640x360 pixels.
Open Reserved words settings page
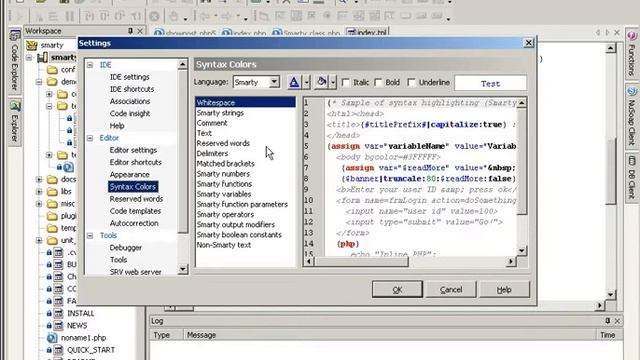[x=136, y=199]
